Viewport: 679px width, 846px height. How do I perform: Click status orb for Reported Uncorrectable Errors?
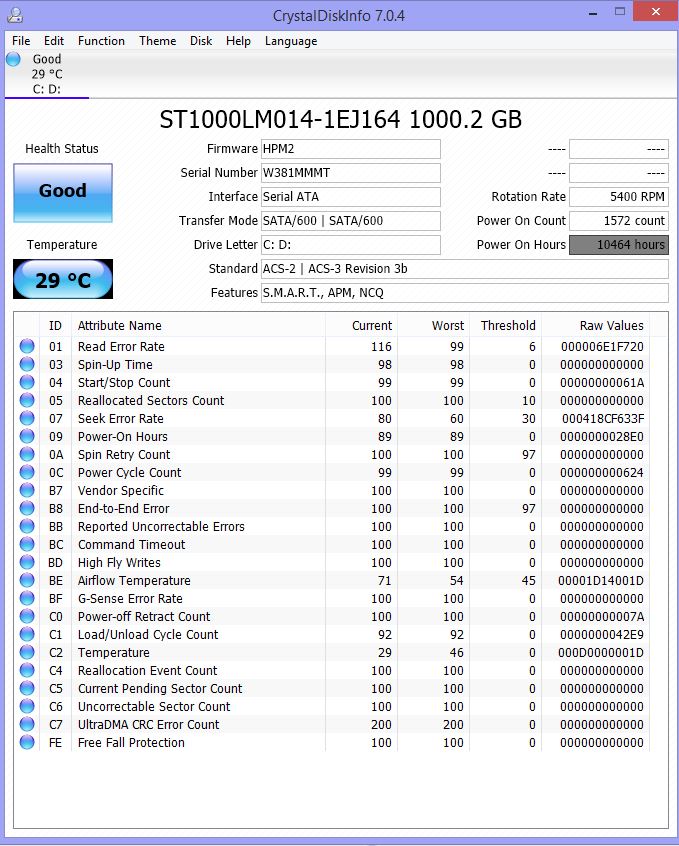(27, 526)
